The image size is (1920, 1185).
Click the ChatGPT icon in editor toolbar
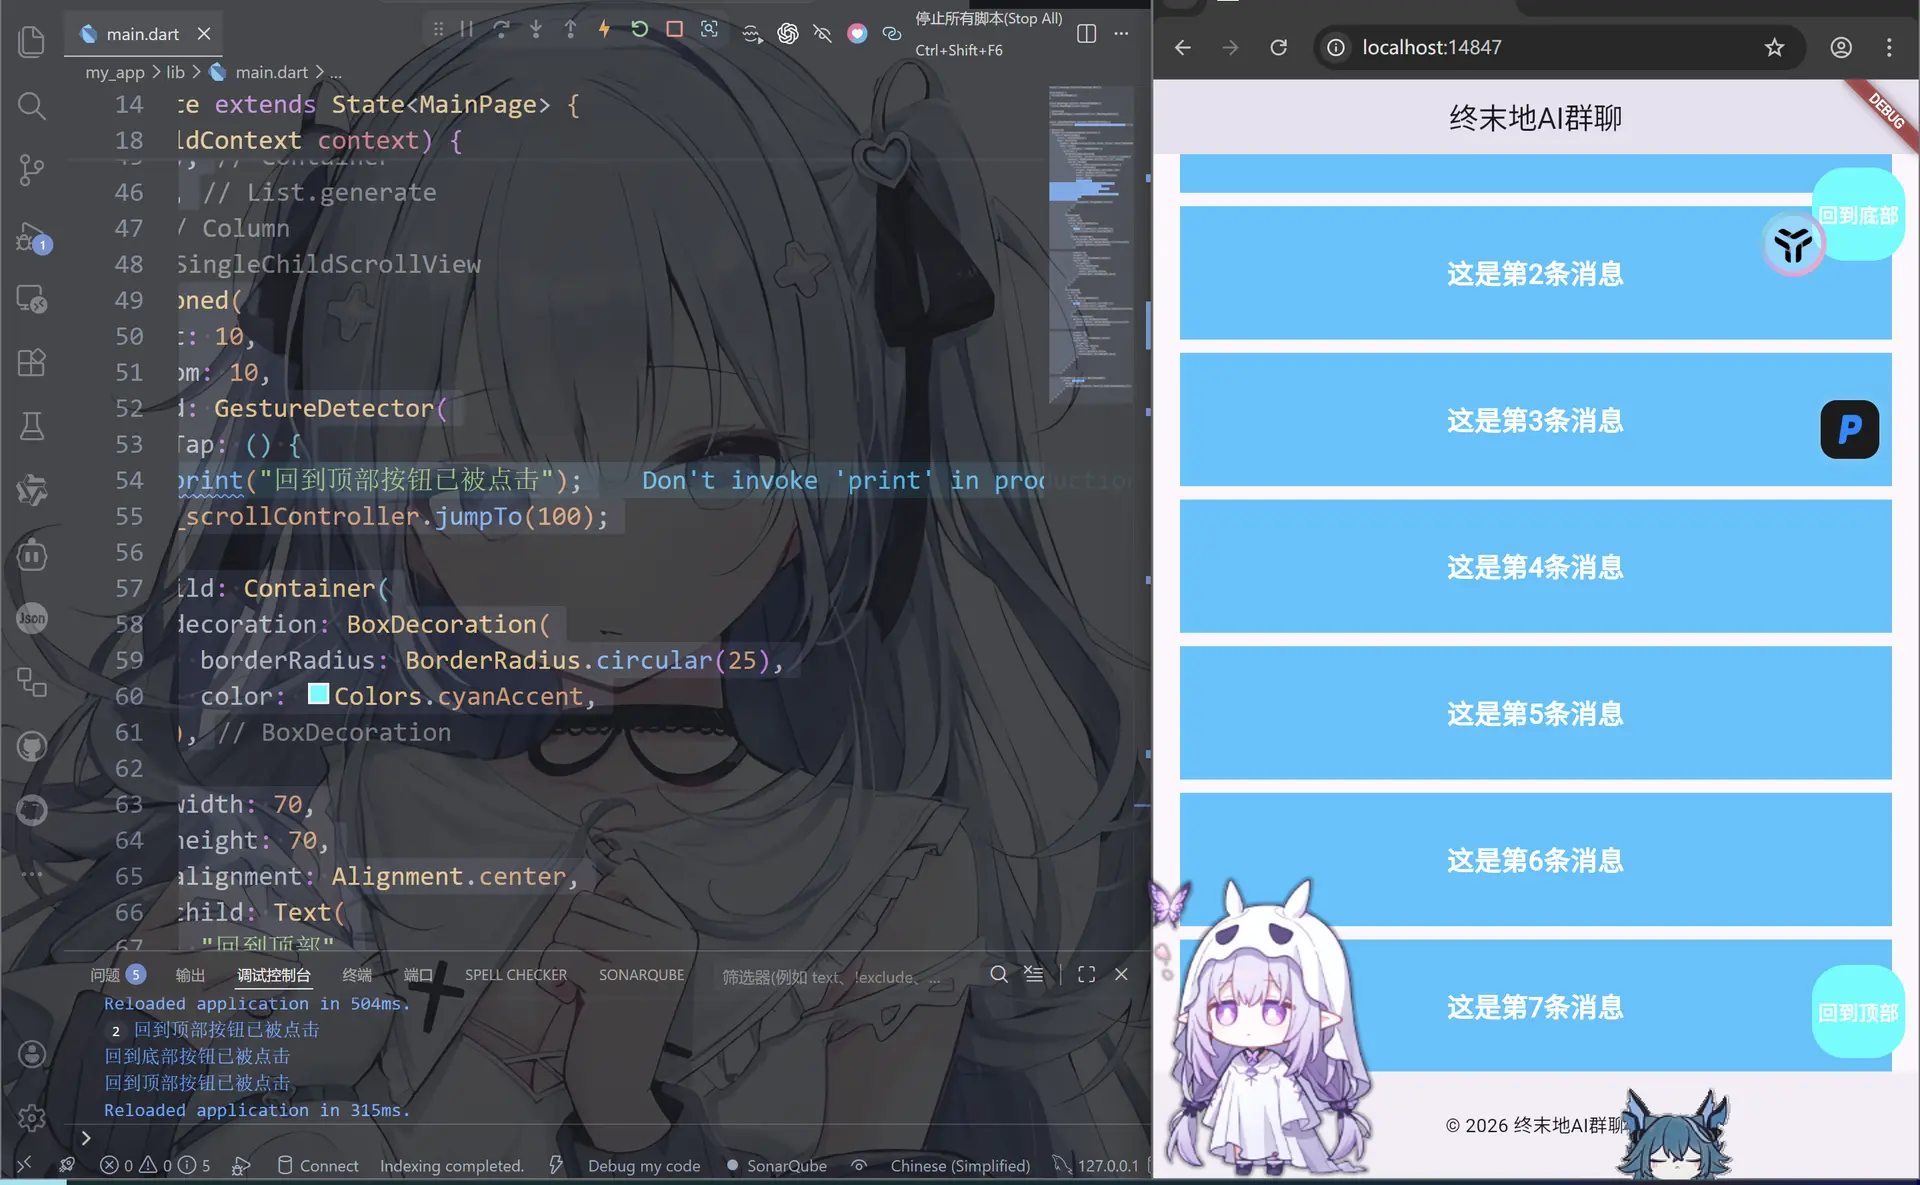click(x=788, y=34)
